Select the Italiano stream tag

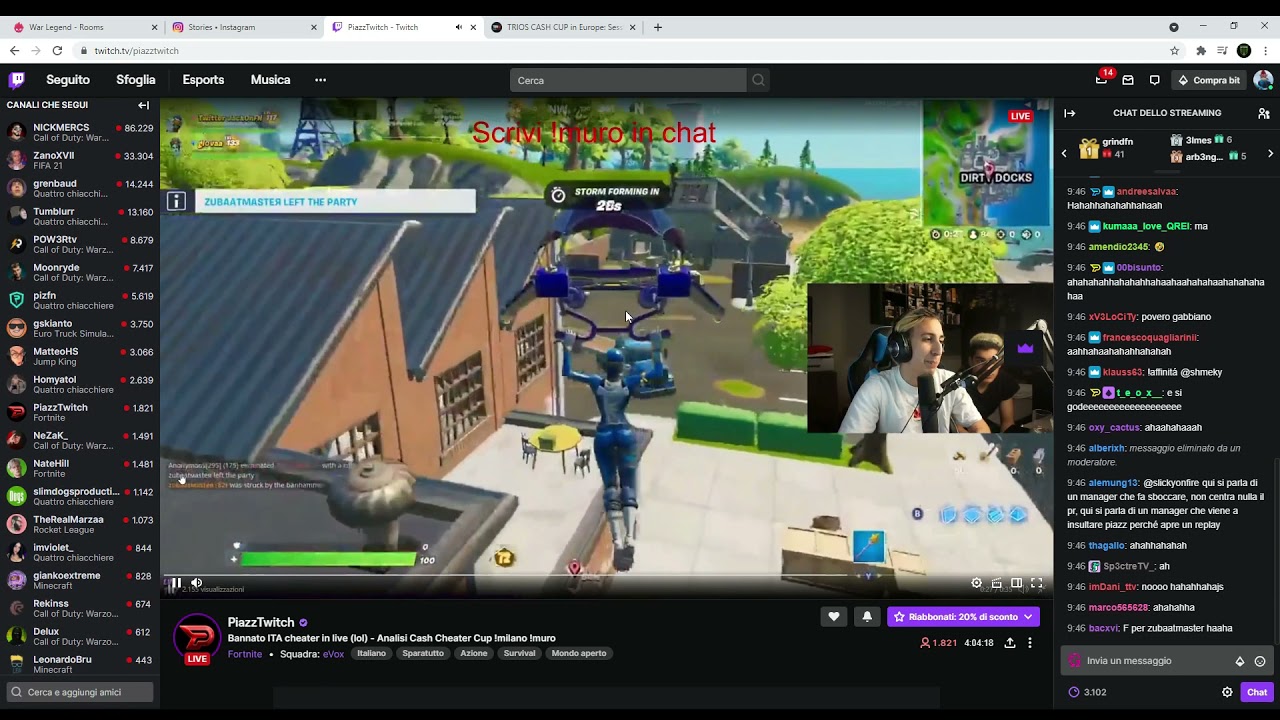click(x=371, y=654)
